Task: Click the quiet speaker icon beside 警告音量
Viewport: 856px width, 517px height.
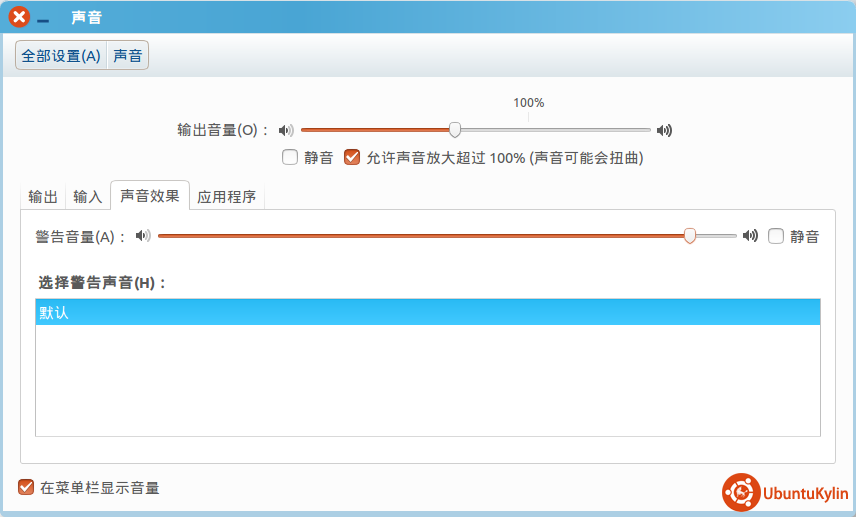Action: (x=143, y=236)
